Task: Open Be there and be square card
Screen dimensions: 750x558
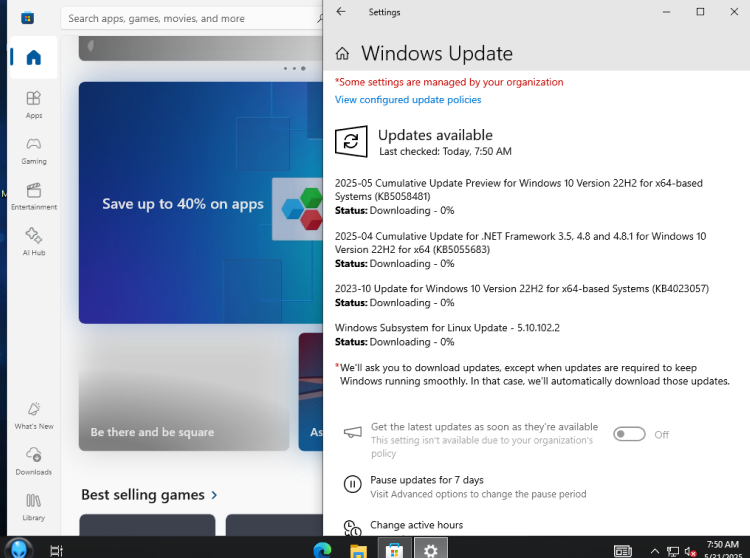Action: click(184, 392)
